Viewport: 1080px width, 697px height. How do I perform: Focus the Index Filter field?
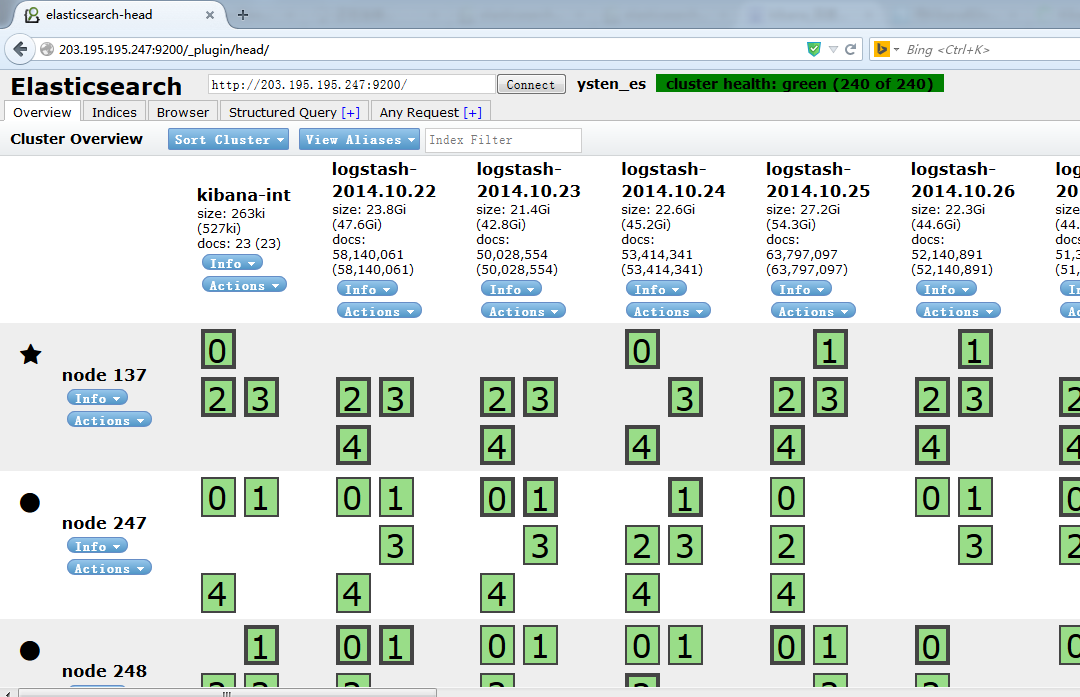pos(503,140)
